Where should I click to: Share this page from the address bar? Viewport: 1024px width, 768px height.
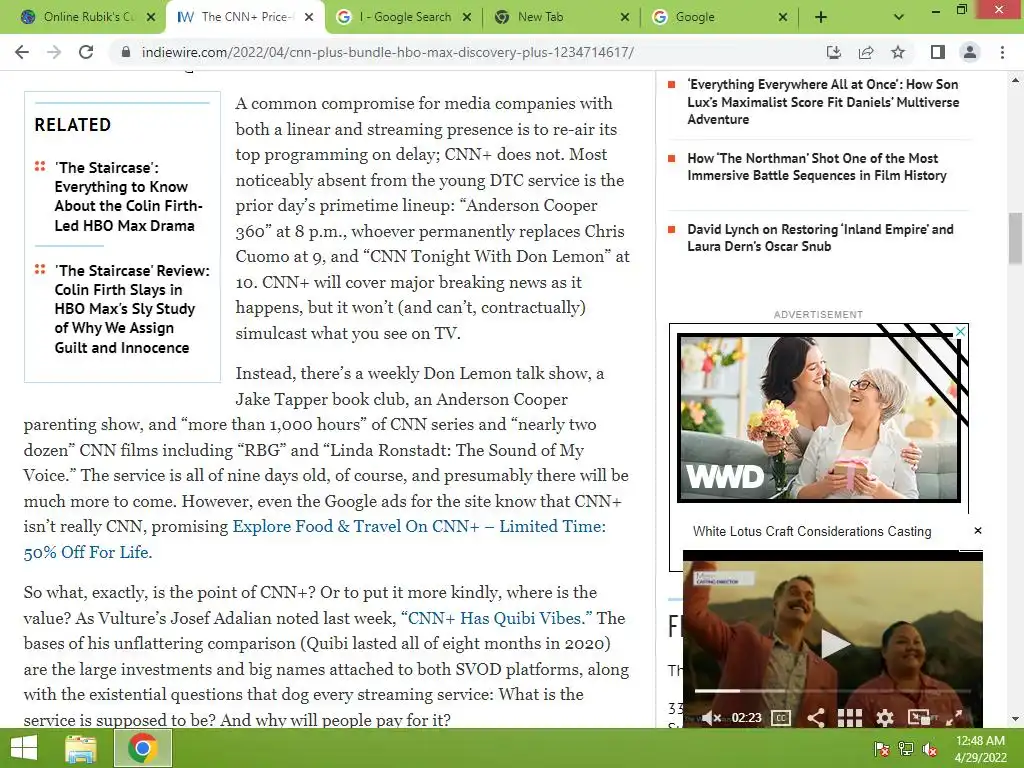(x=866, y=52)
